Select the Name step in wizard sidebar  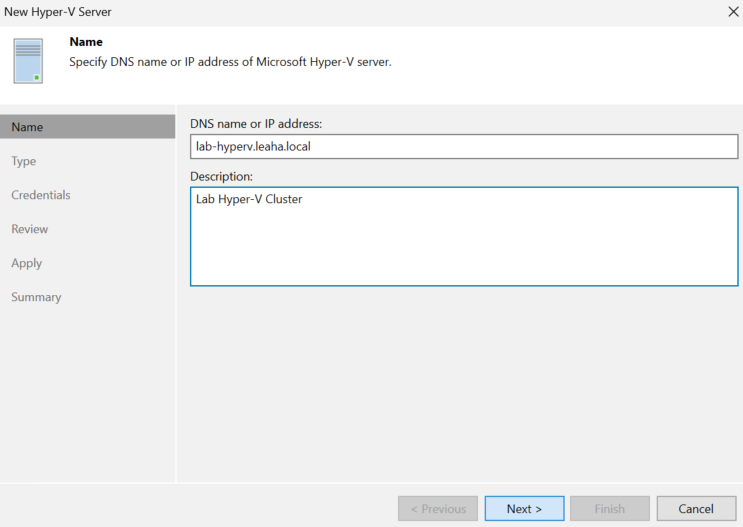pos(88,127)
